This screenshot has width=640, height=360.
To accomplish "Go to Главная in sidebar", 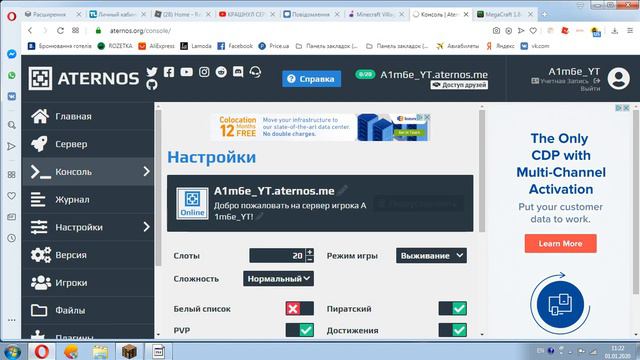I will click(88, 116).
